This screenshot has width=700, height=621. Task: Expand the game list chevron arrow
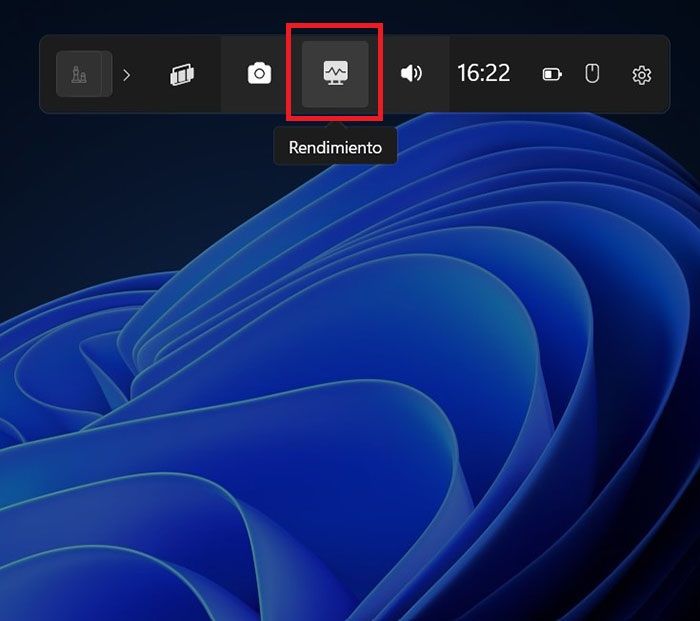pos(127,75)
